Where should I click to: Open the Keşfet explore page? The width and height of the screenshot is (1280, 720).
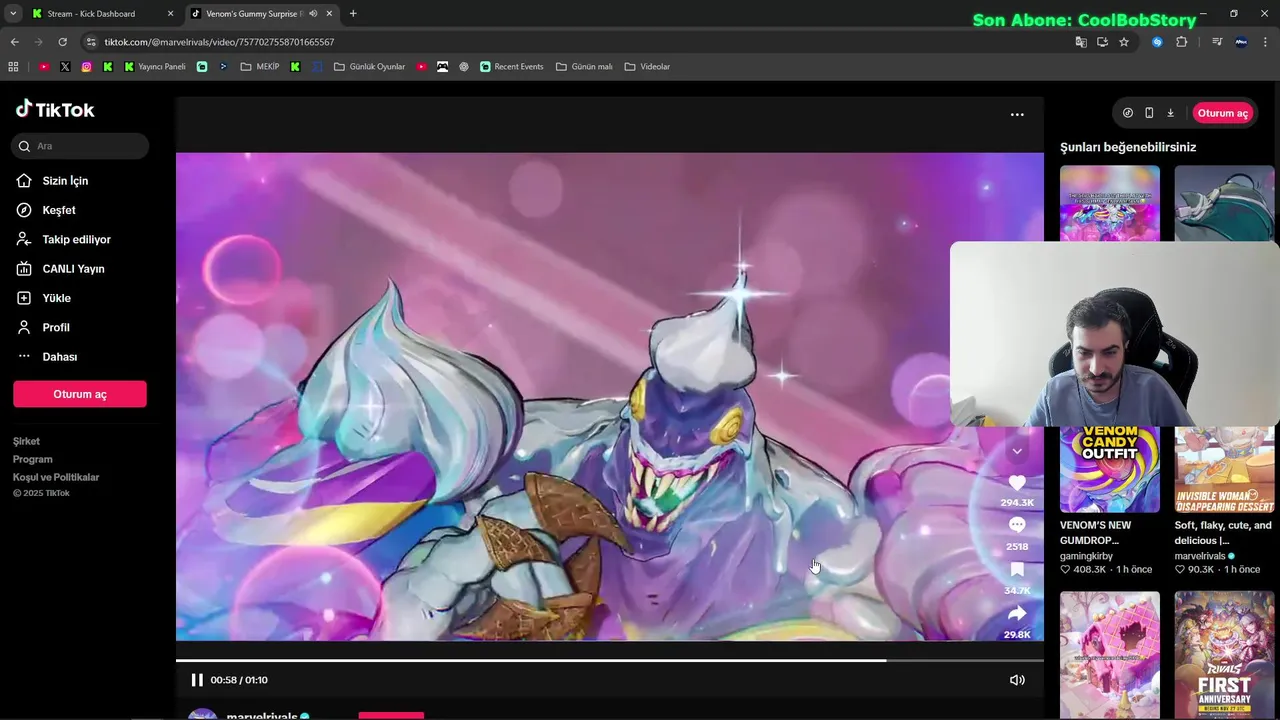click(x=59, y=210)
